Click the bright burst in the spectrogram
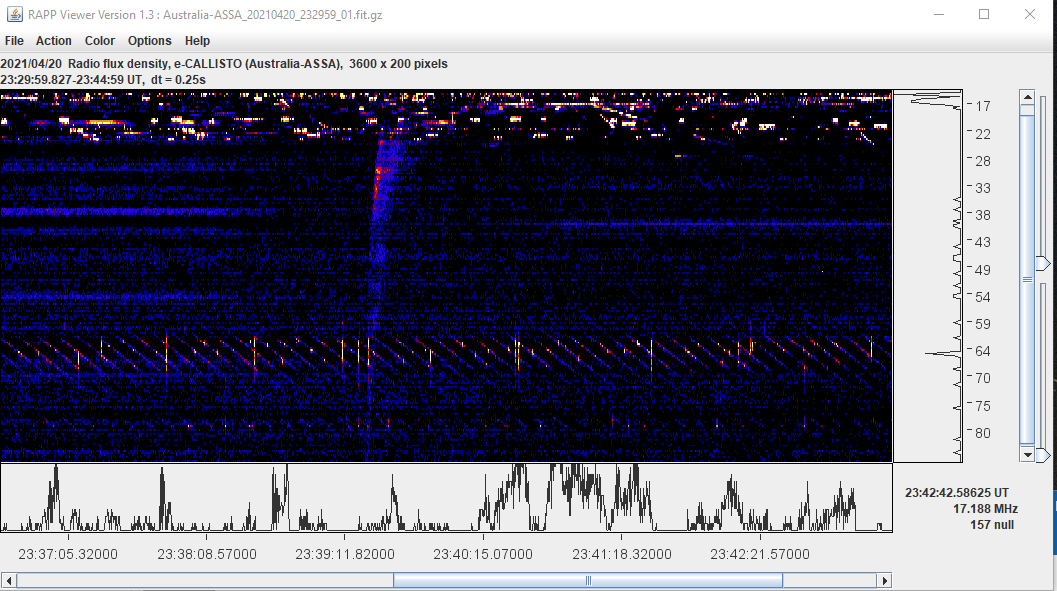Viewport: 1057px width, 591px height. (382, 180)
